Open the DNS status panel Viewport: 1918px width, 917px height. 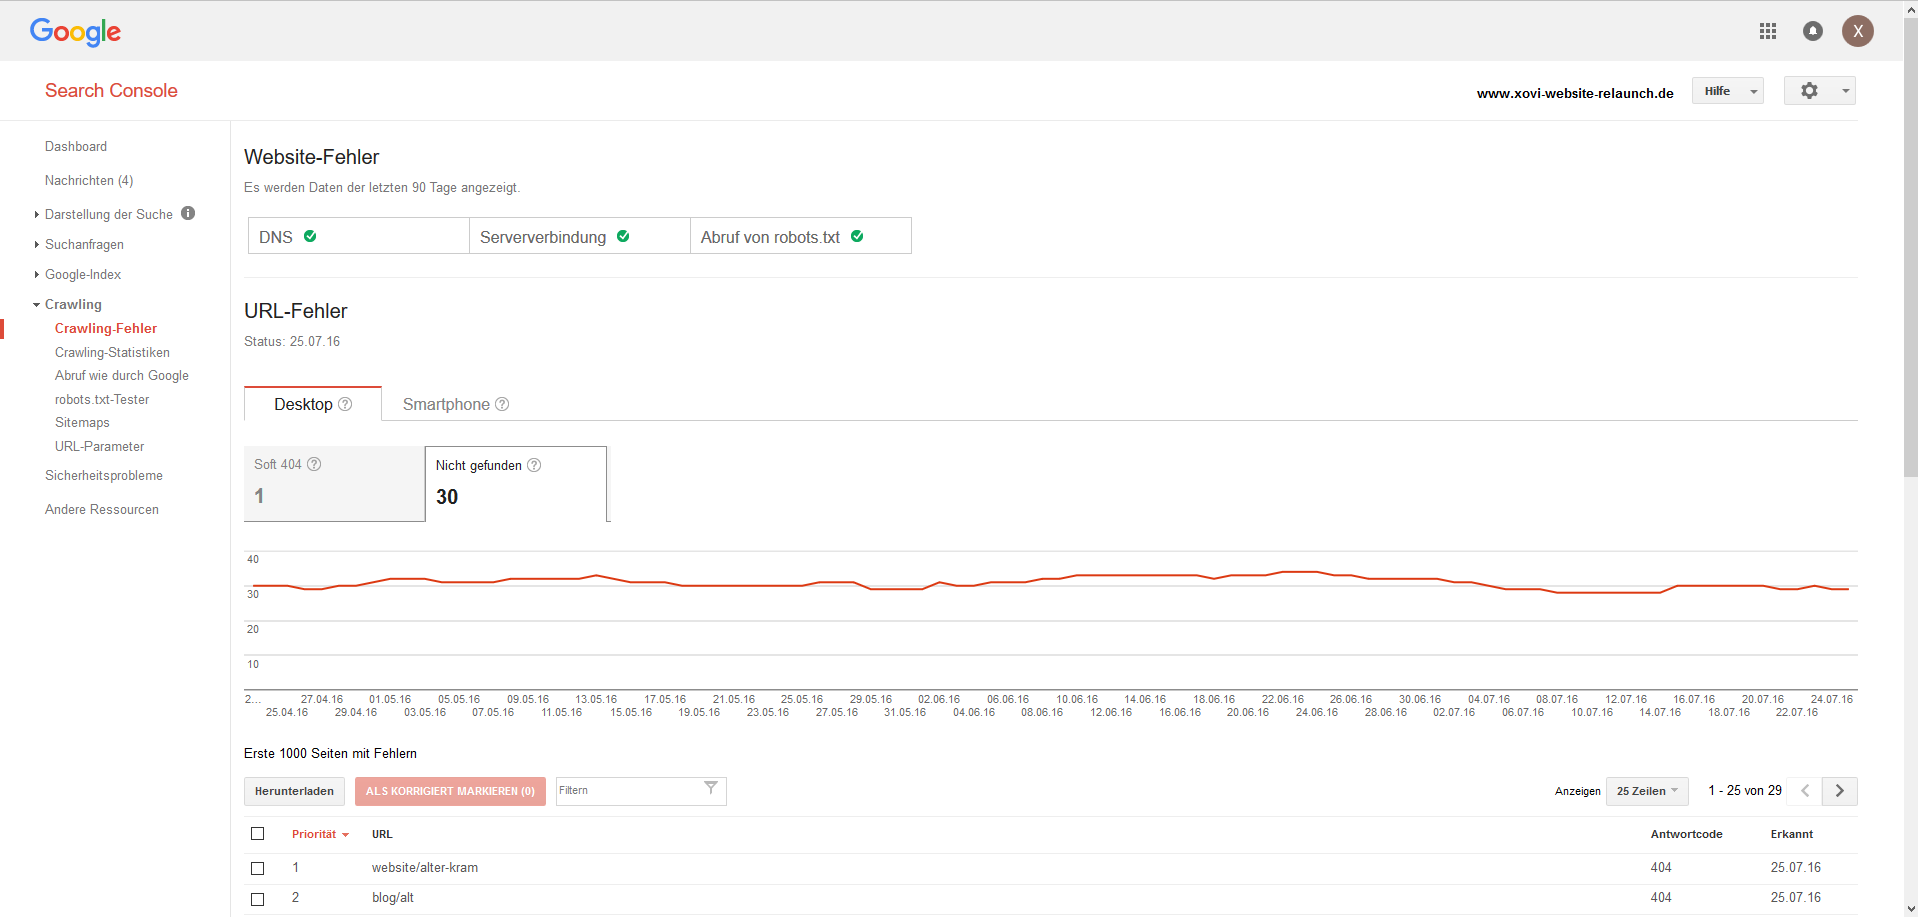pos(358,236)
